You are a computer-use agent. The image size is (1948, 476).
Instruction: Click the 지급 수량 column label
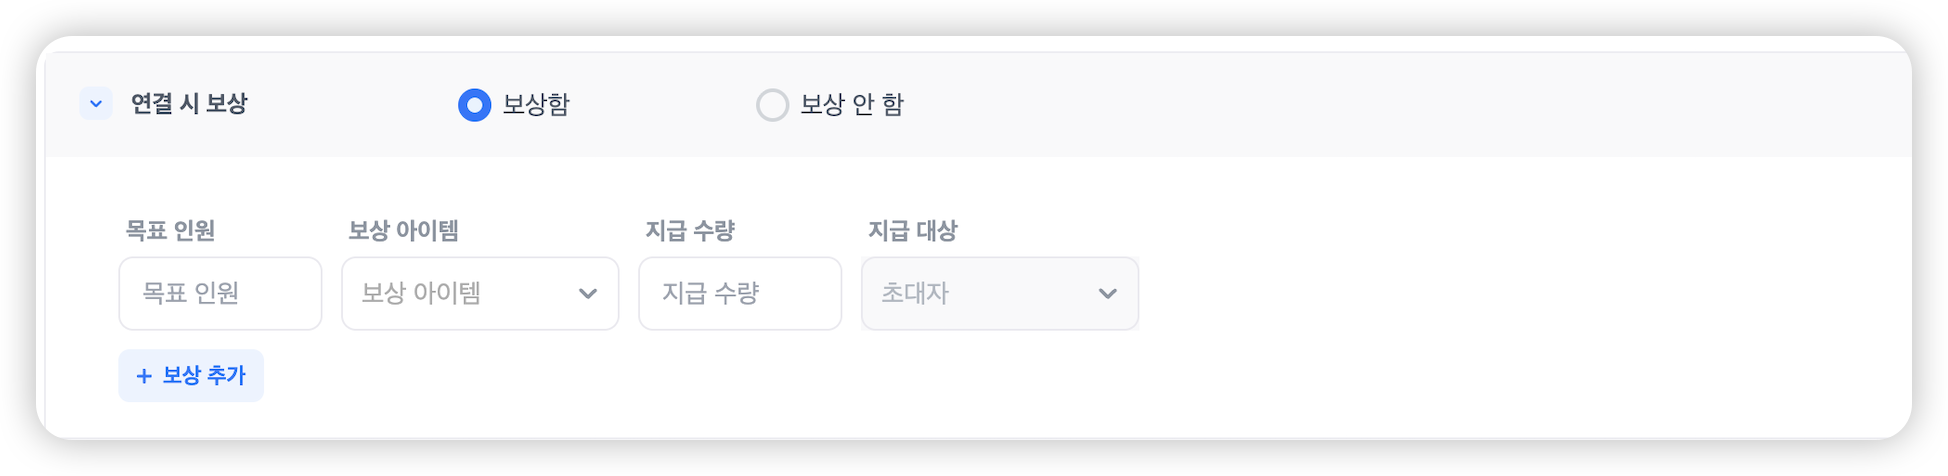point(690,231)
